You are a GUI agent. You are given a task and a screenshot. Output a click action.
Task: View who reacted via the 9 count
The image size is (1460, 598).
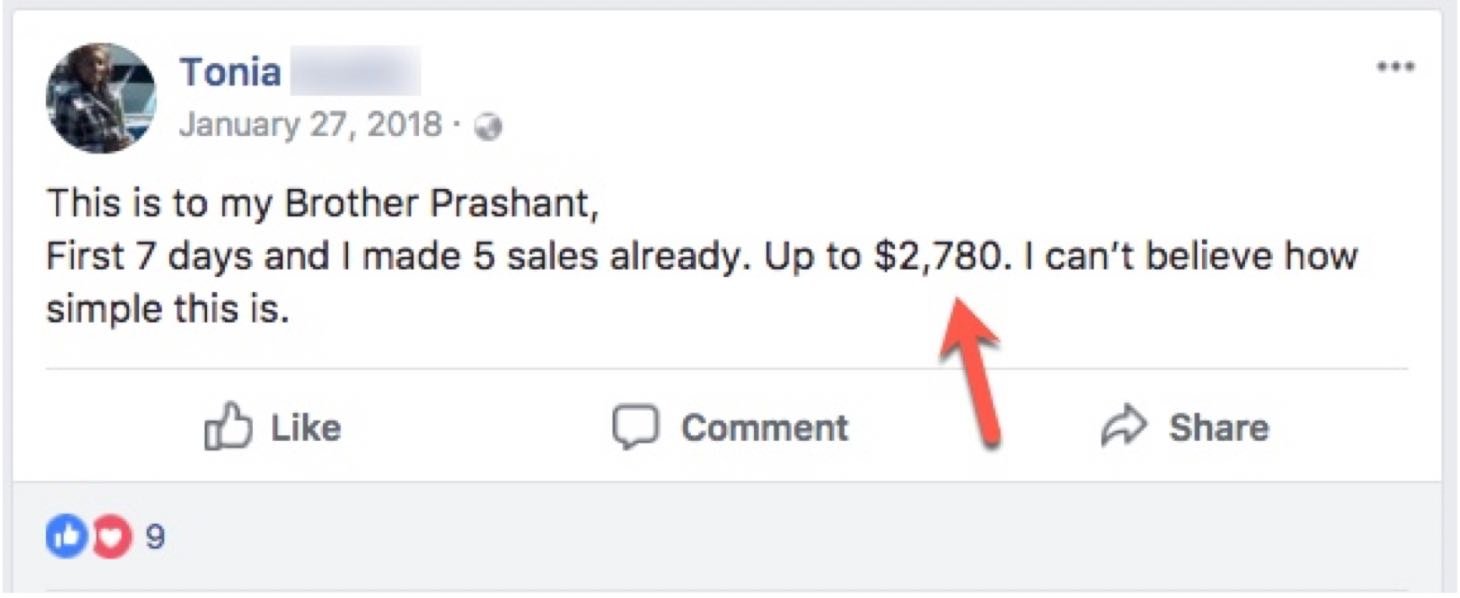pos(155,538)
